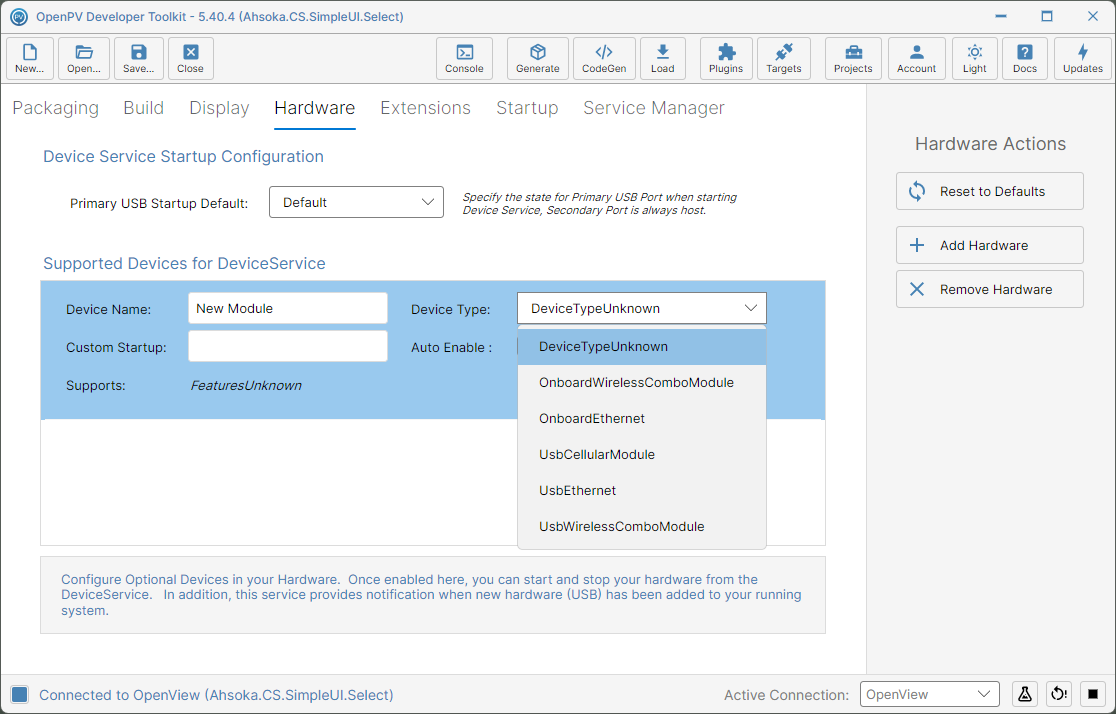
Task: Pick UsbCellularModule from the dropdown list
Action: click(642, 454)
